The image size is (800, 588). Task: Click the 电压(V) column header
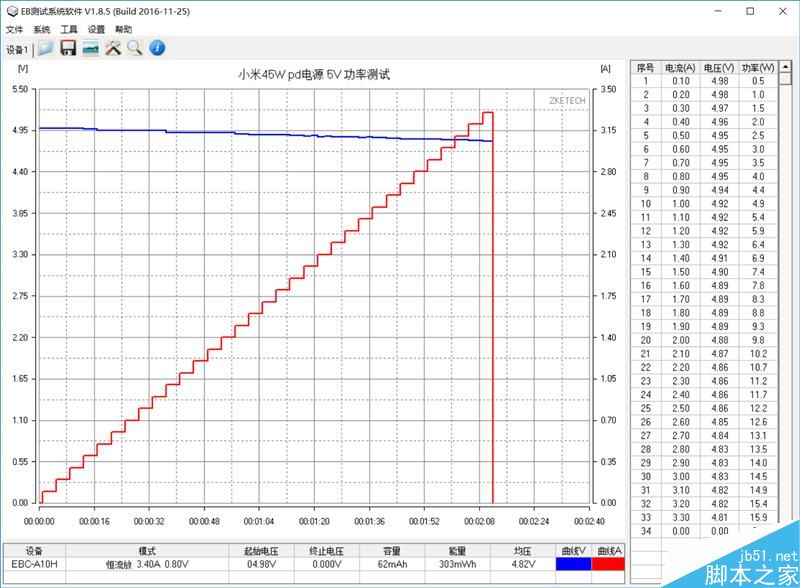tap(719, 67)
